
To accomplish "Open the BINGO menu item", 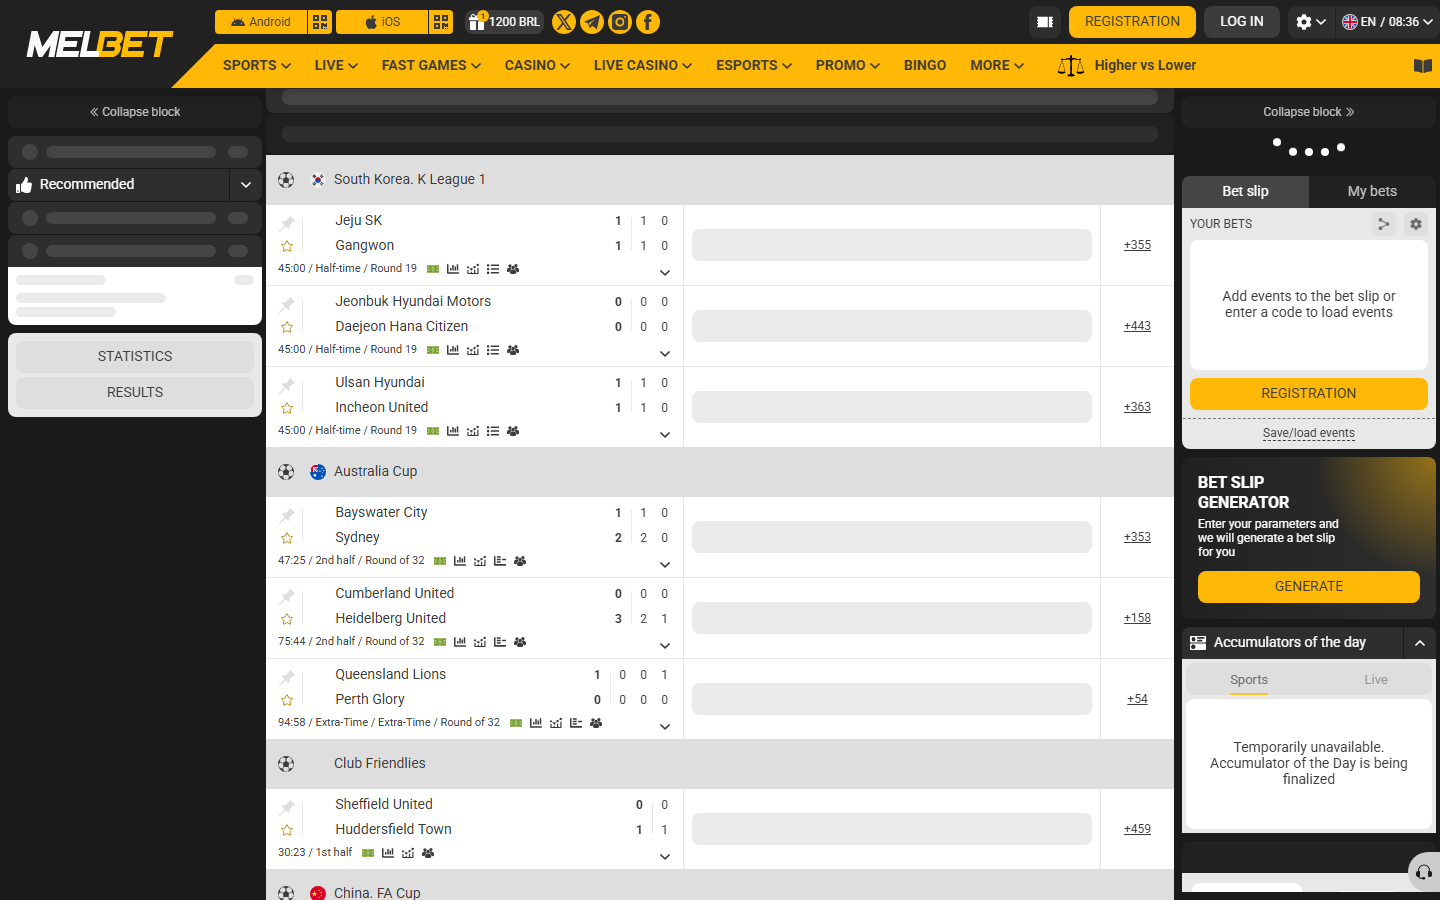I will (925, 65).
